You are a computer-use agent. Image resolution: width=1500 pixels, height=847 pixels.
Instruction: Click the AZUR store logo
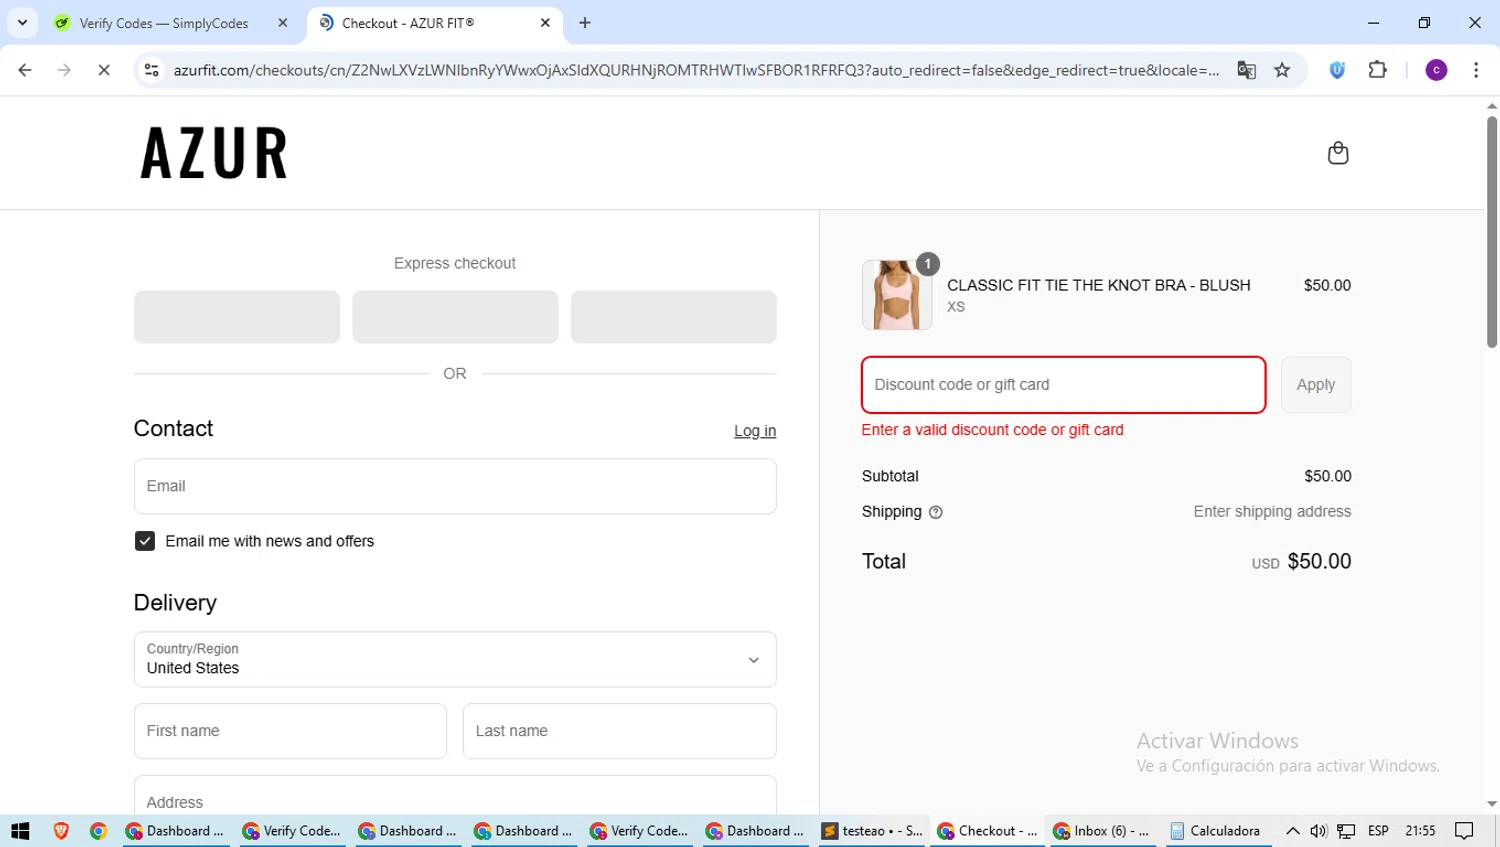(214, 153)
